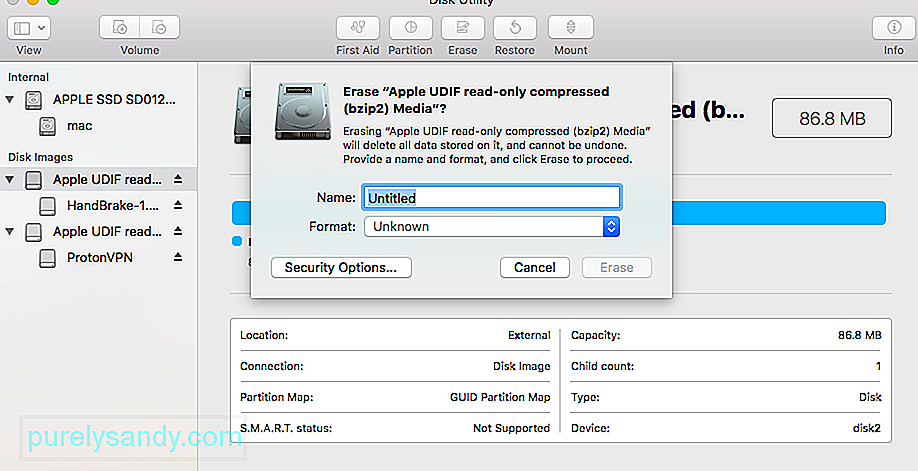Click the remove Volume icon
918x471 pixels.
pos(159,28)
